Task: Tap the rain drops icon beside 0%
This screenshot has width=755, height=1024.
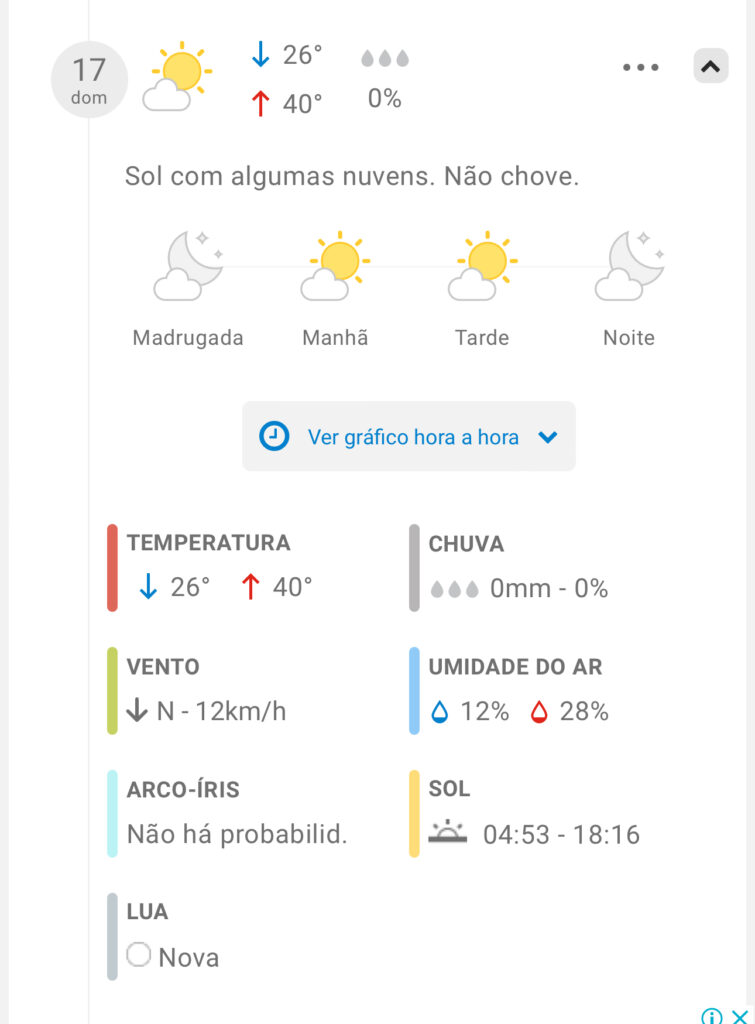Action: [385, 58]
